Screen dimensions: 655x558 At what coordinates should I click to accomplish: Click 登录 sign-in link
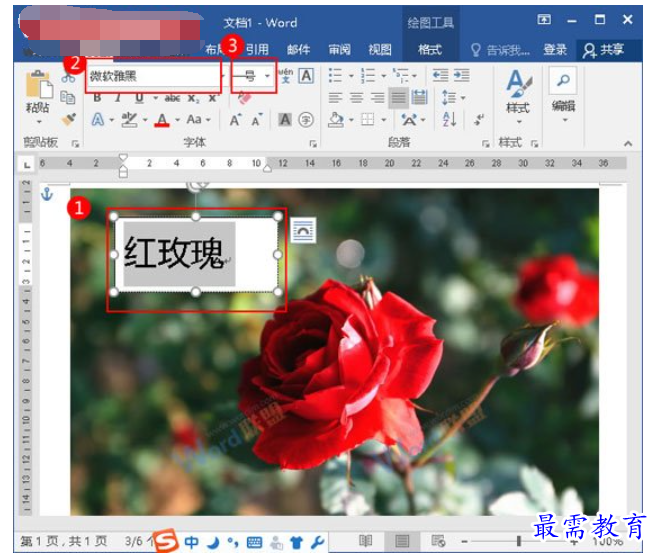555,50
